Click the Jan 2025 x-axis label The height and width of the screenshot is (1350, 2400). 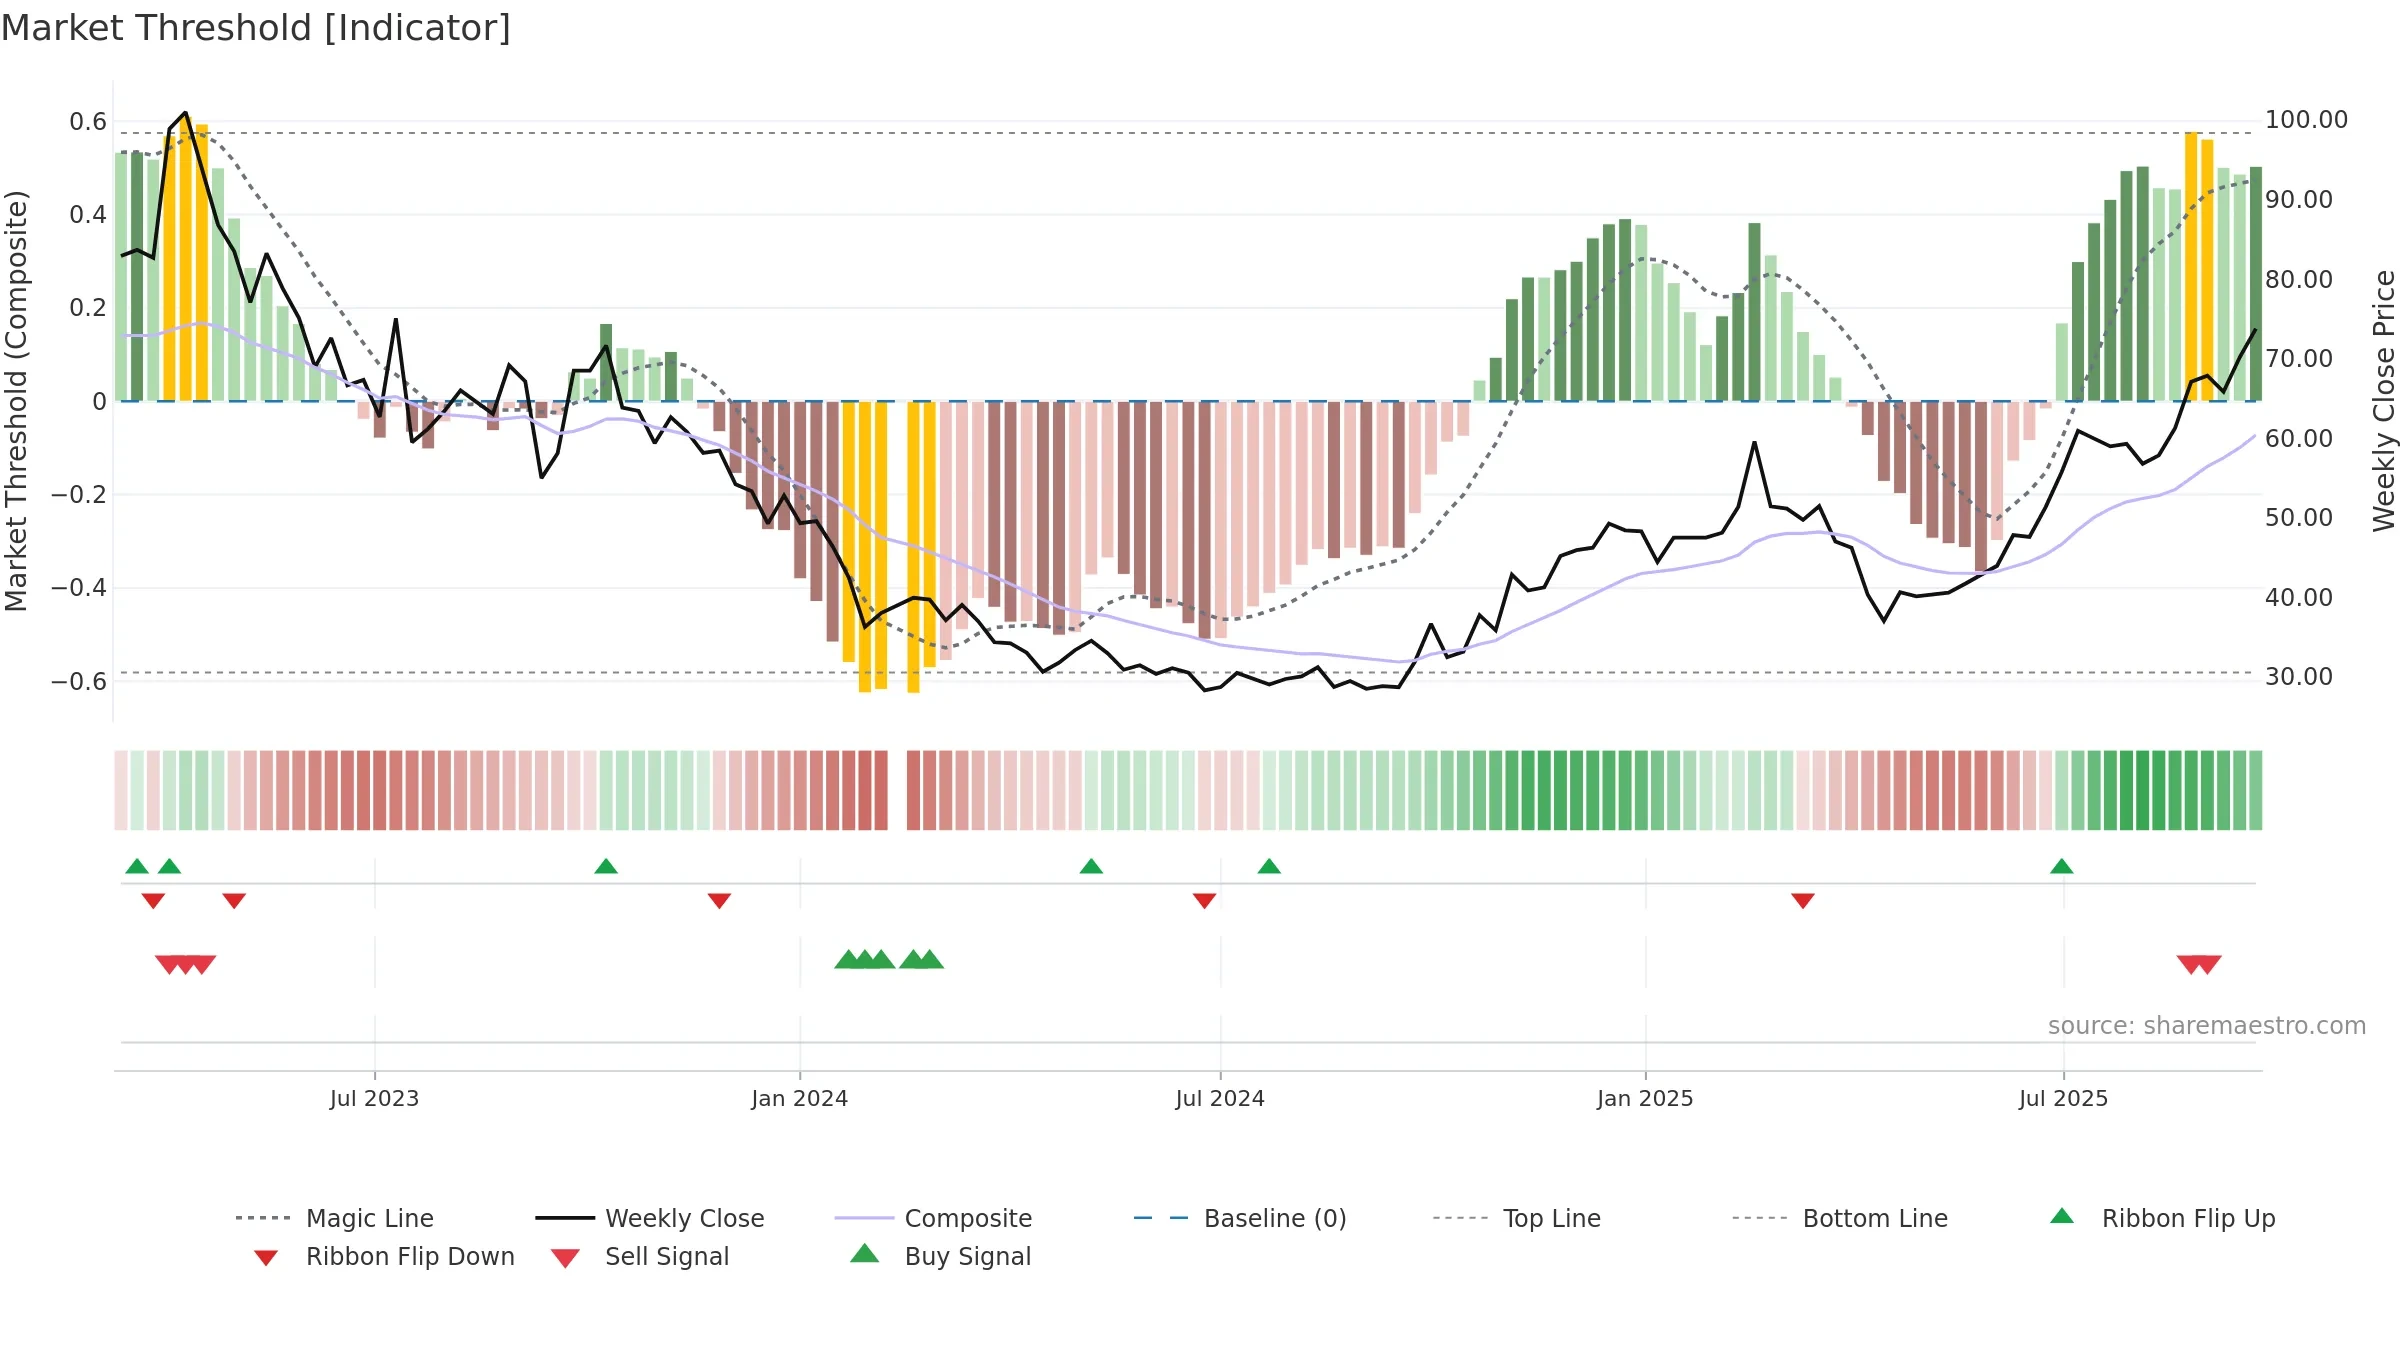click(1645, 1098)
